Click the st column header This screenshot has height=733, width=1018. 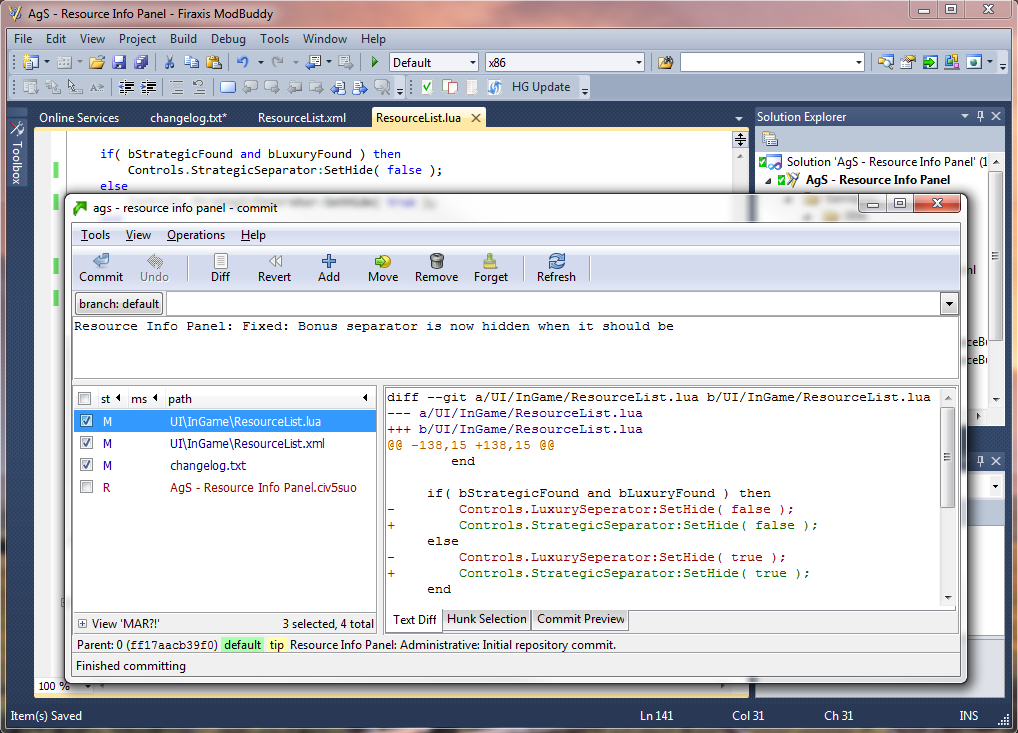pos(111,399)
